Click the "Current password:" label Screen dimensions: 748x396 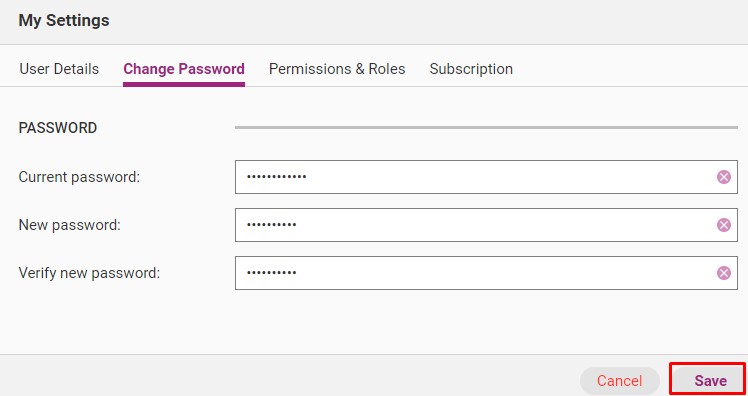[x=79, y=177]
